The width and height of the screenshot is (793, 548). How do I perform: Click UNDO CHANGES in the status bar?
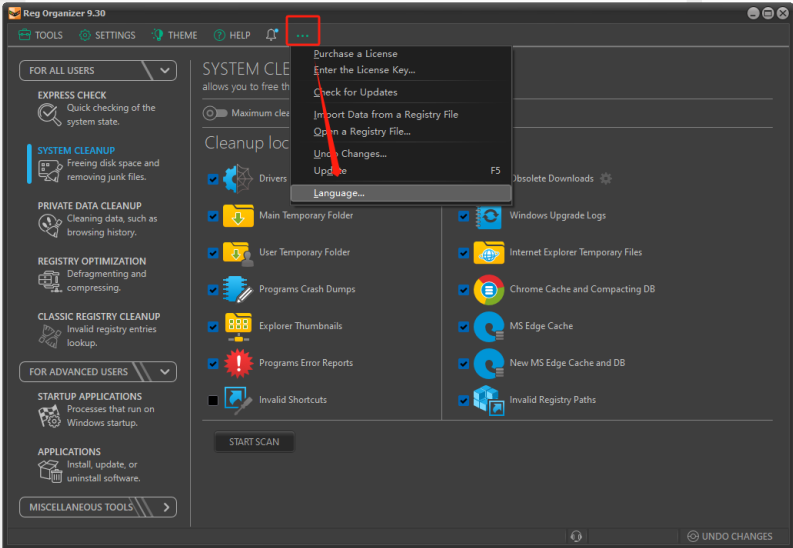(x=730, y=536)
